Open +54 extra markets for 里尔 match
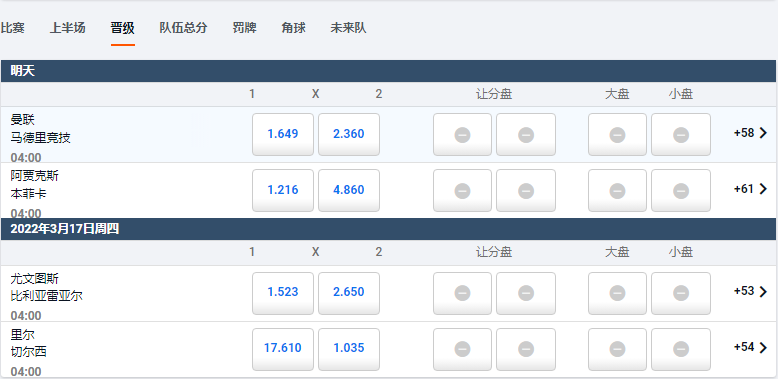This screenshot has width=778, height=379. 751,347
